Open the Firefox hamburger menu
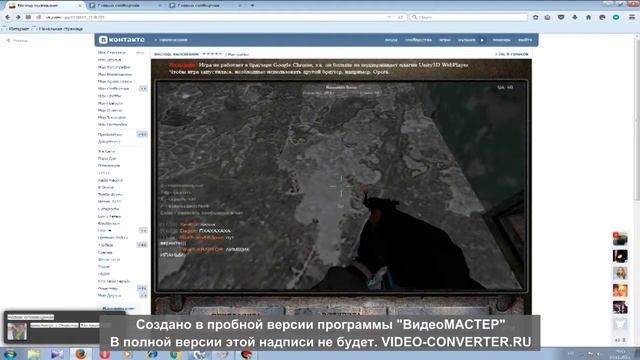This screenshot has width=640, height=360. coord(631,17)
